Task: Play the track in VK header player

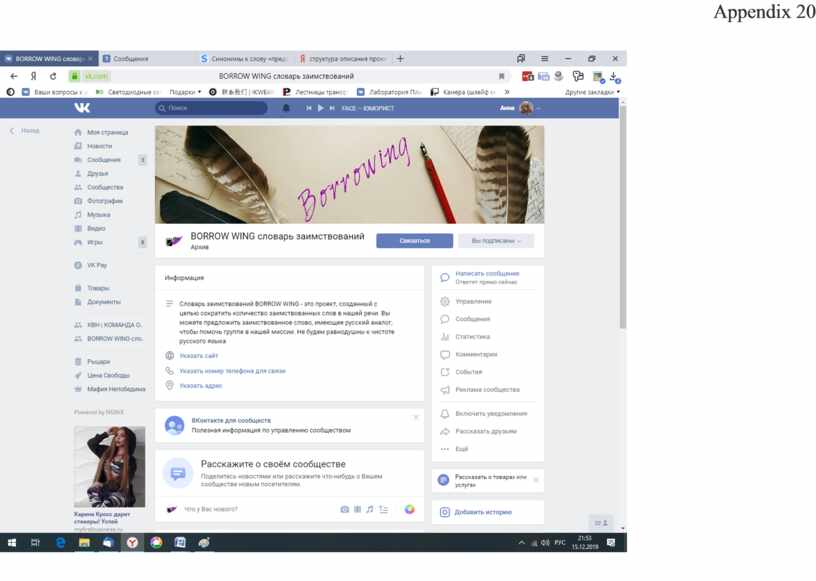Action: pyautogui.click(x=321, y=108)
